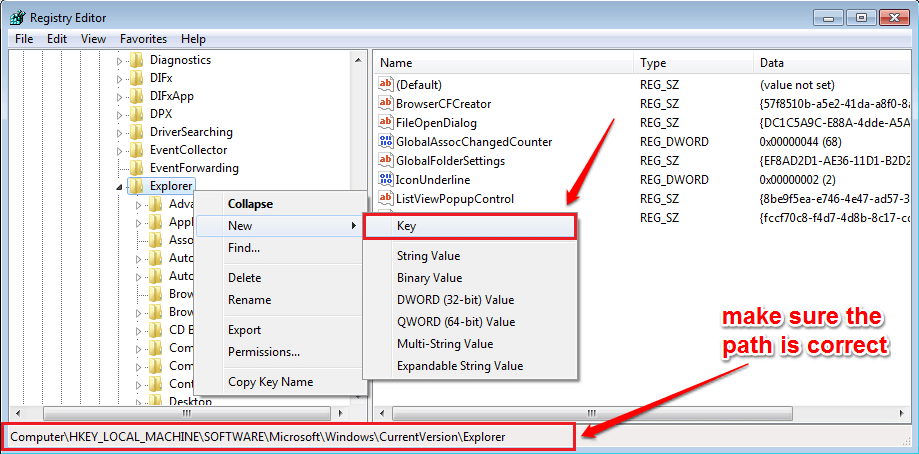Select New in the context menu
This screenshot has height=454, width=919.
pyautogui.click(x=279, y=226)
